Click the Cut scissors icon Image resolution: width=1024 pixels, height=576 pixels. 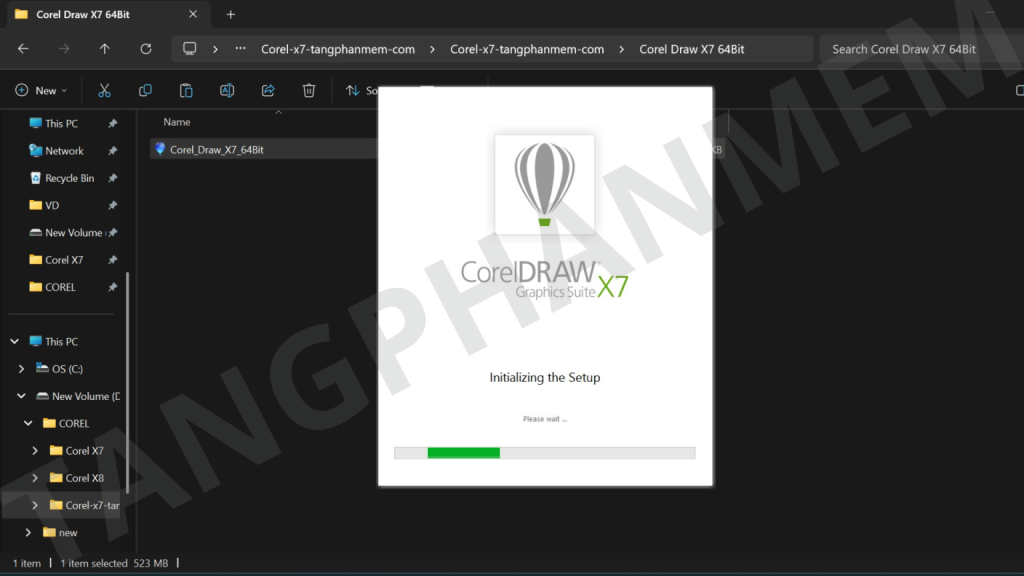tap(104, 90)
